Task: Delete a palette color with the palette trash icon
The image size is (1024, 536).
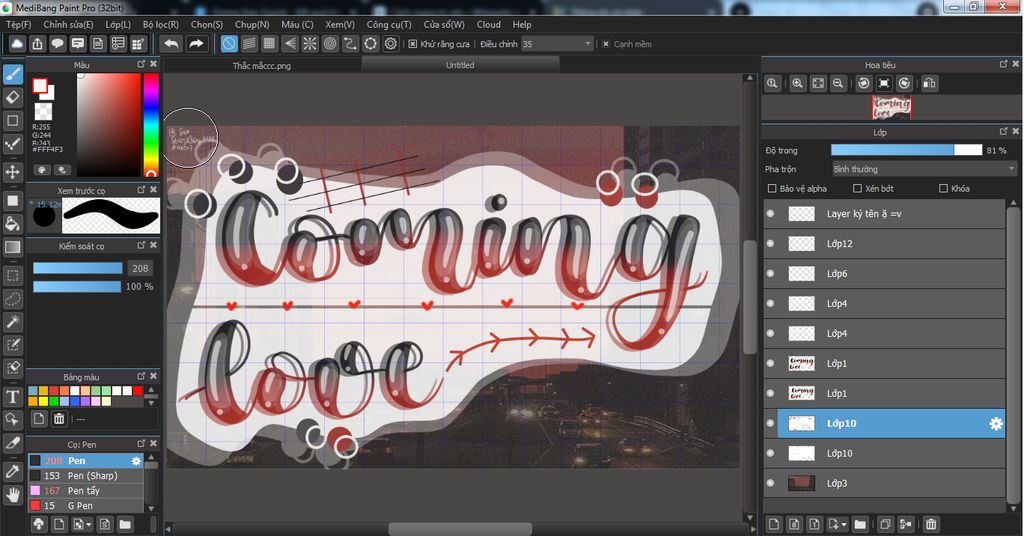Action: [x=59, y=418]
